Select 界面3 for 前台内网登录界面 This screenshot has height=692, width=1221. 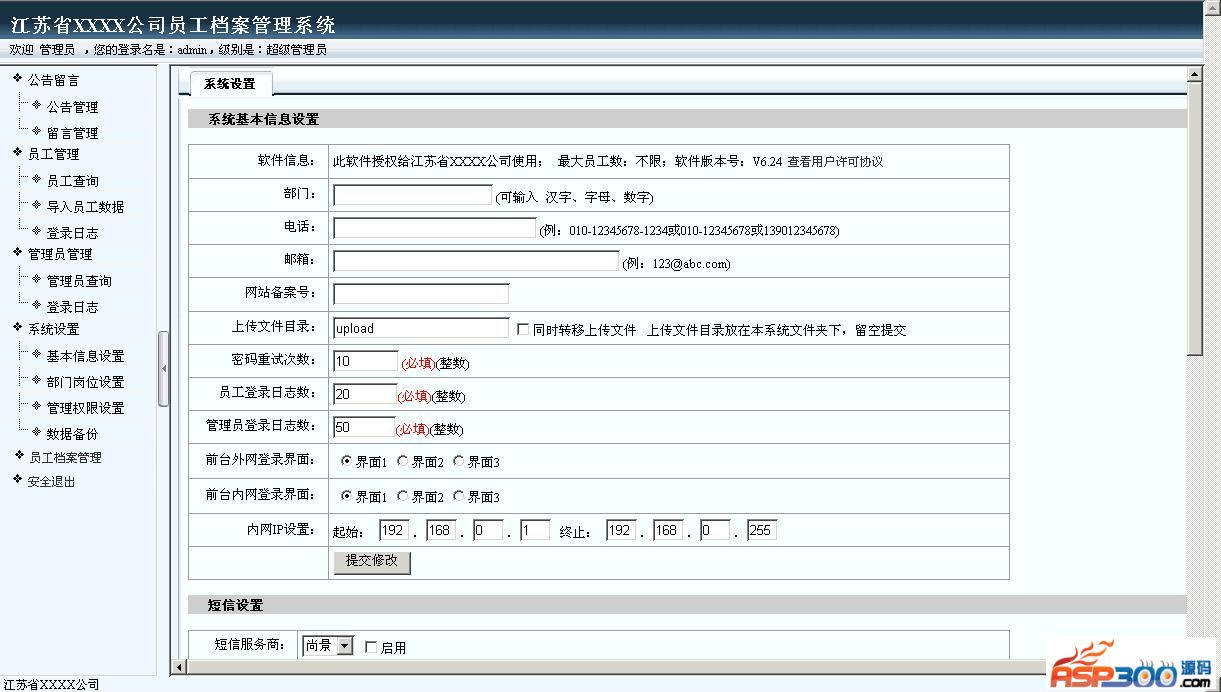coord(458,495)
